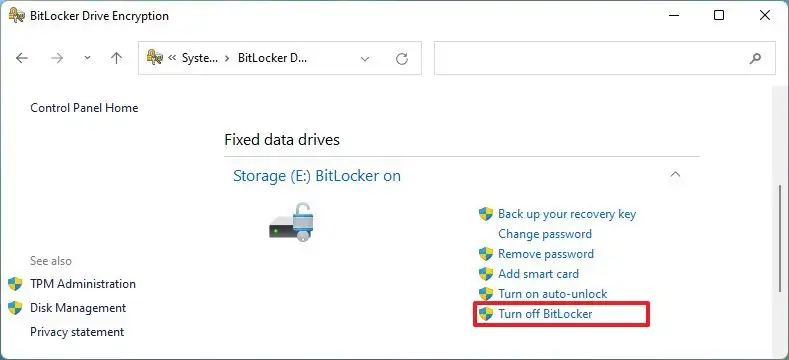The image size is (789, 360).
Task: Open Back up your recovery key
Action: [x=567, y=214]
